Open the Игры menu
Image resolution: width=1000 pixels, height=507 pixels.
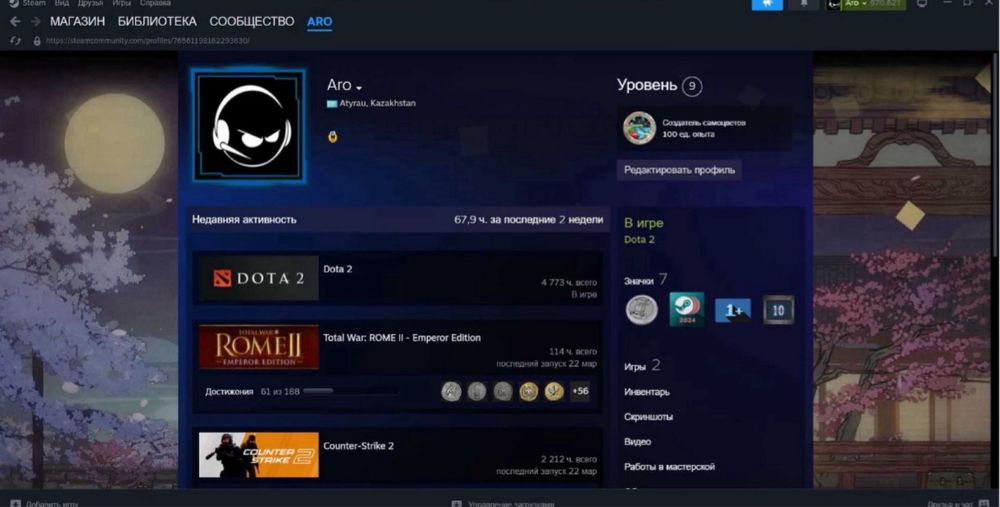click(x=121, y=3)
